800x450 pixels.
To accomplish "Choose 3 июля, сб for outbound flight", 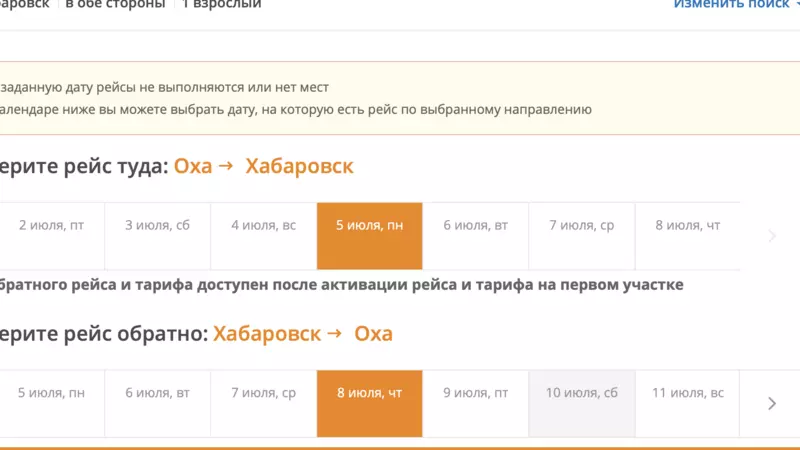I will 157,226.
